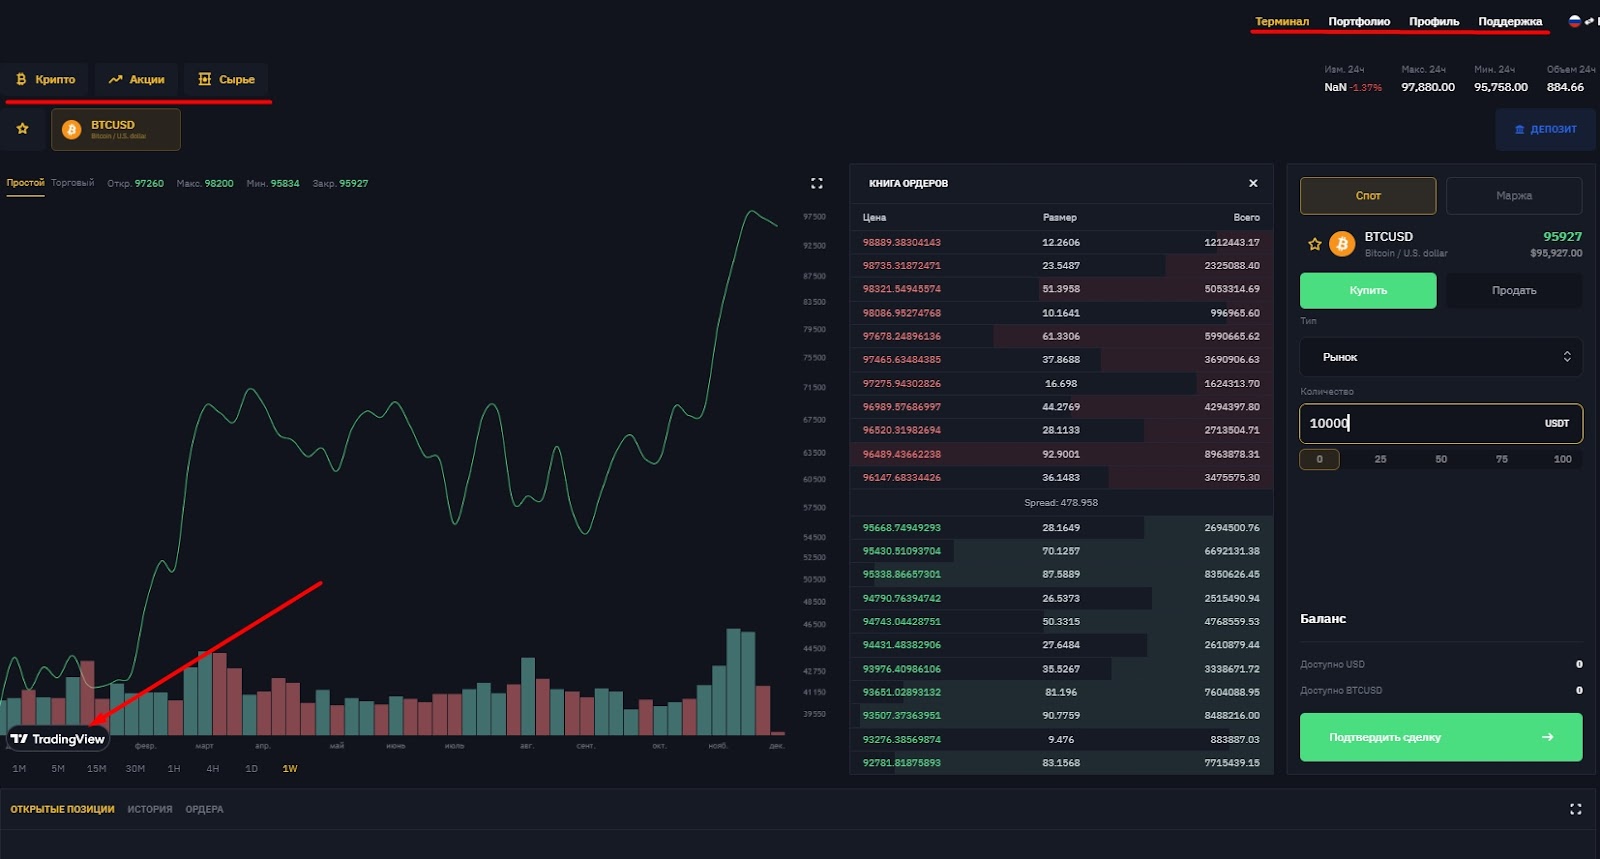
Task: Switch chart to Торговый mode
Action: (72, 183)
